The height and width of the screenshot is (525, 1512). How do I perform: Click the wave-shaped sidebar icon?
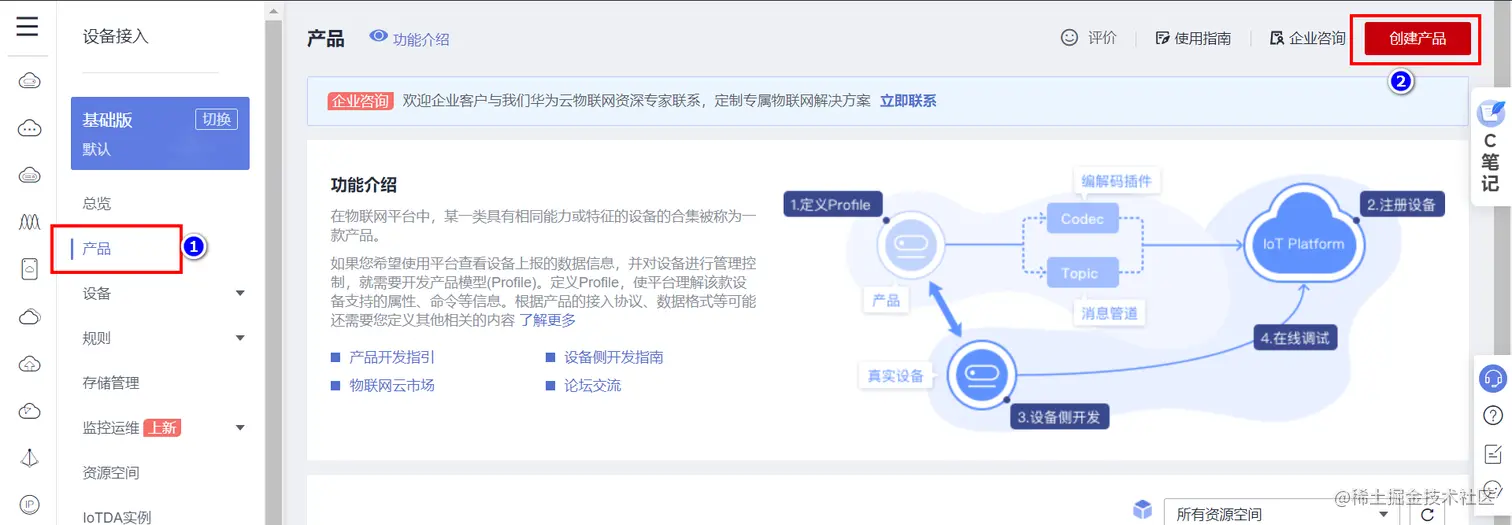click(30, 222)
